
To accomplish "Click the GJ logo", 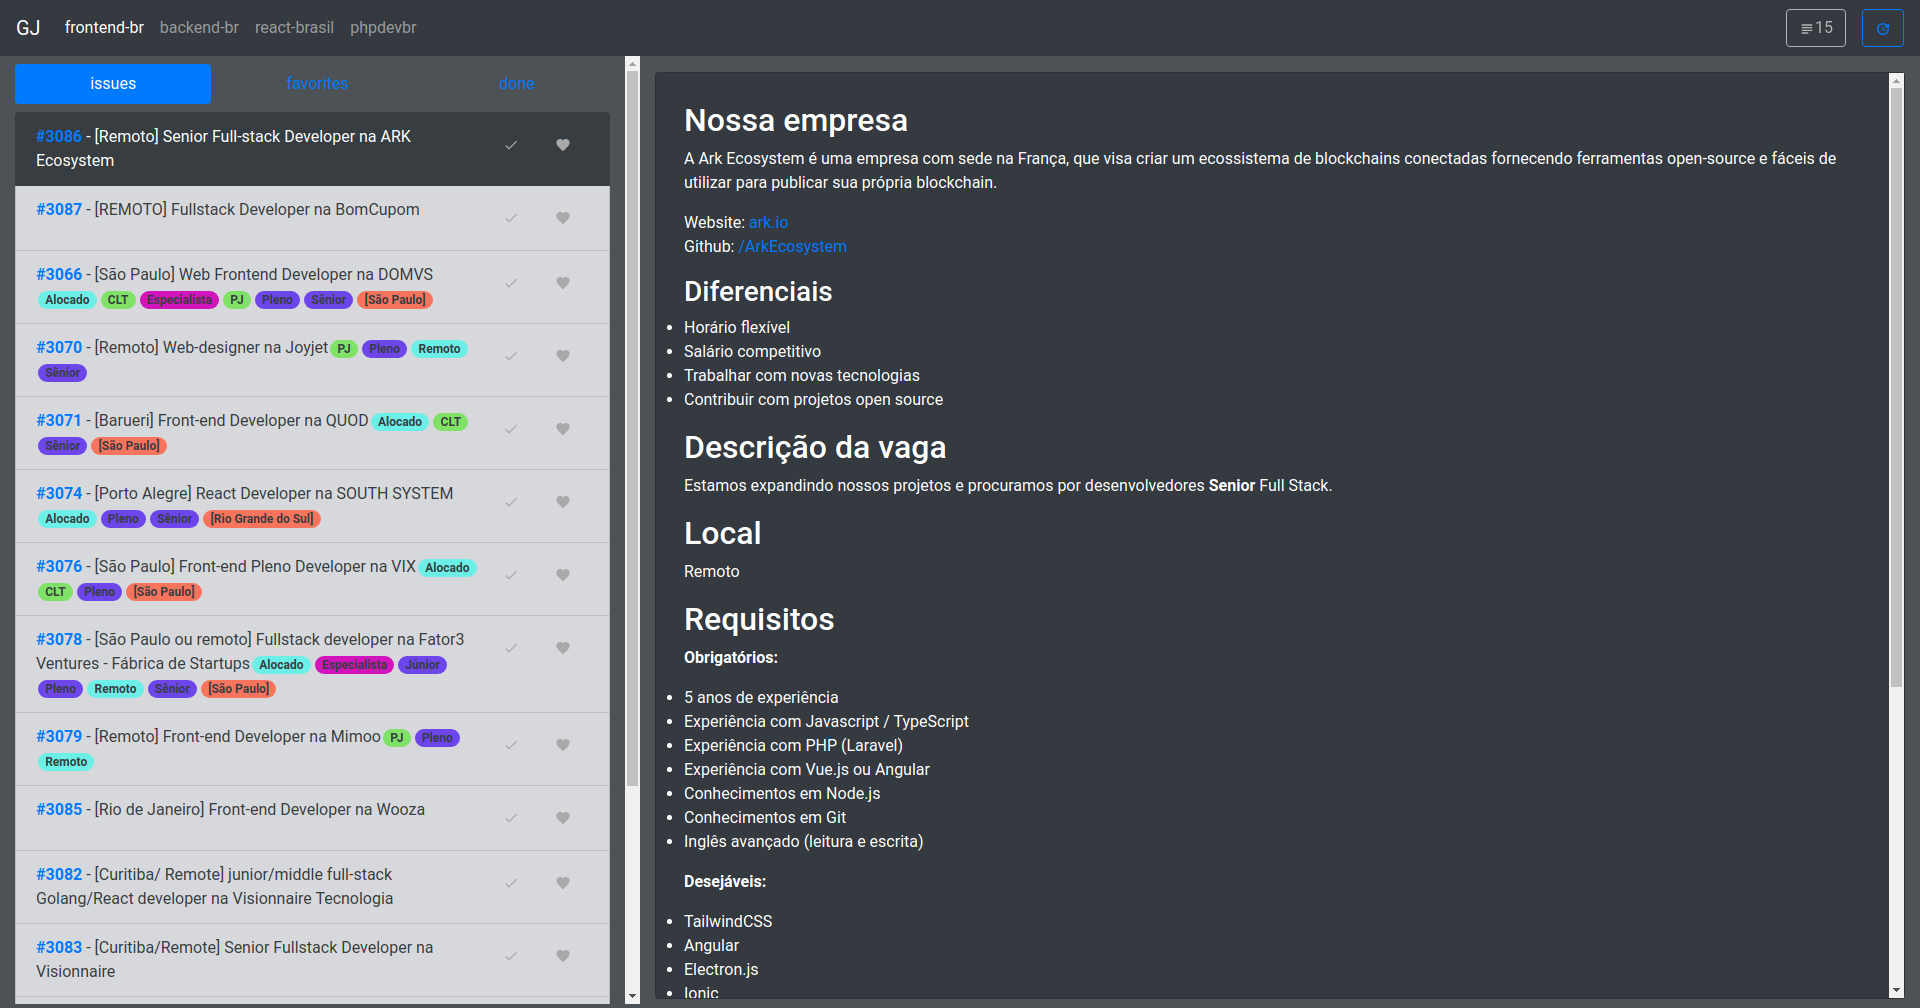I will [x=28, y=28].
